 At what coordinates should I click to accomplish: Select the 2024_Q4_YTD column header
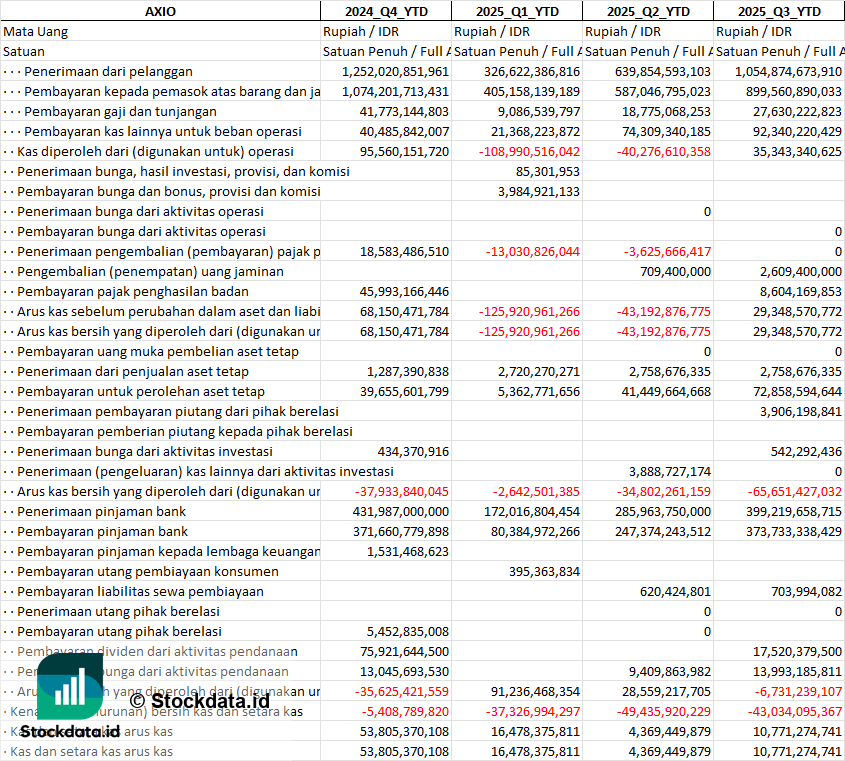[x=385, y=11]
